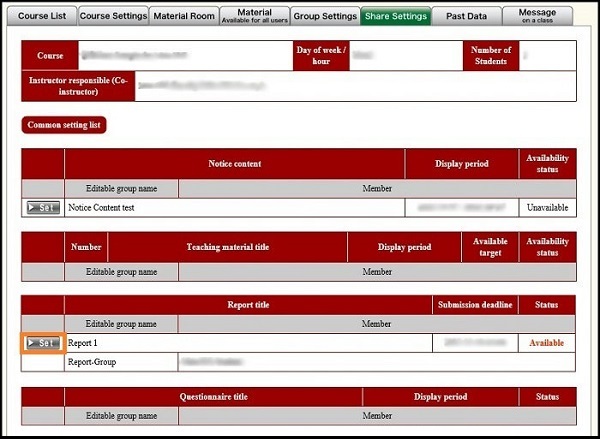Click the Available status of Report 1
This screenshot has width=600, height=439.
(546, 342)
